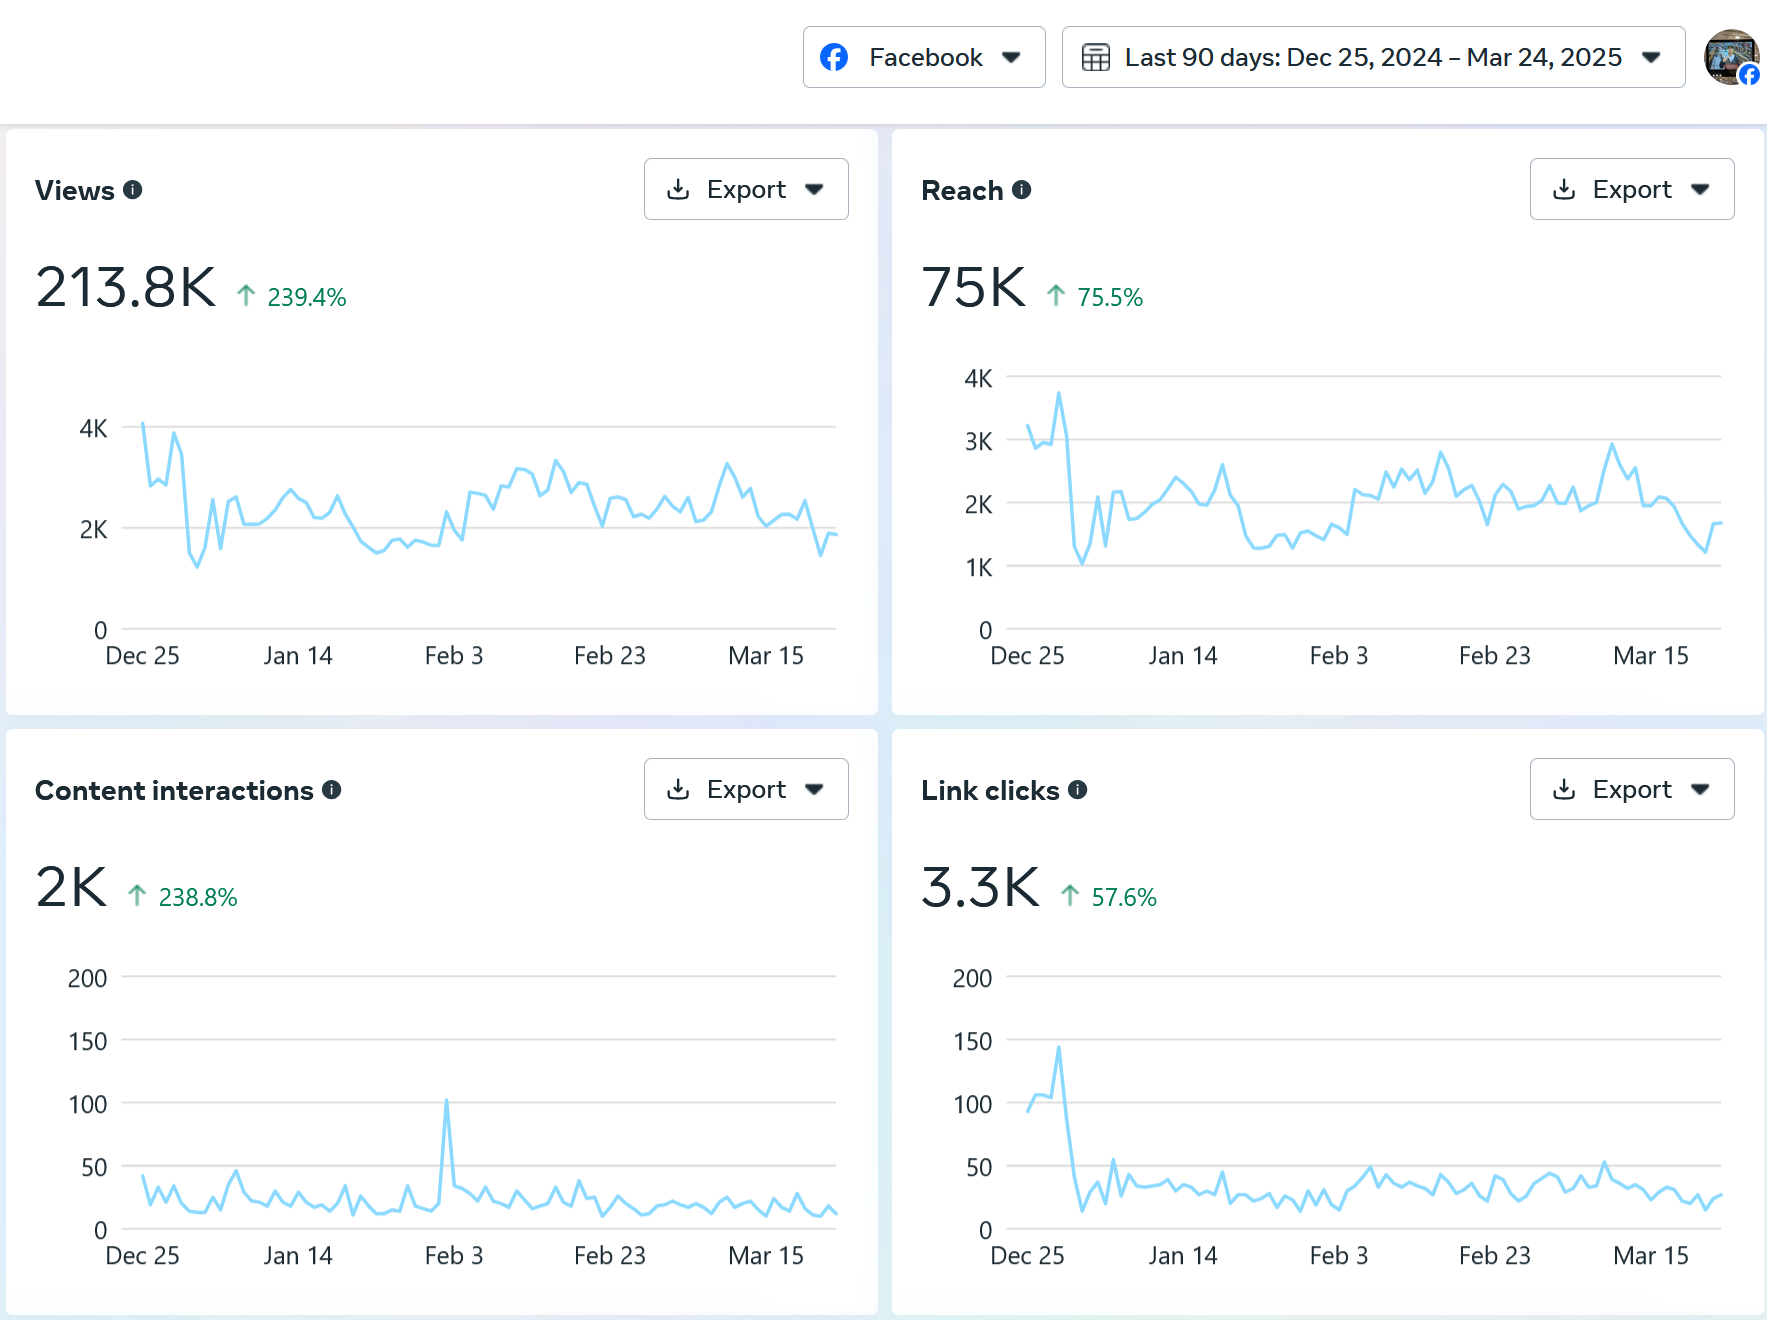The height and width of the screenshot is (1320, 1767).
Task: Click the Jan 14 label under the Content interactions chart
Action: click(298, 1256)
